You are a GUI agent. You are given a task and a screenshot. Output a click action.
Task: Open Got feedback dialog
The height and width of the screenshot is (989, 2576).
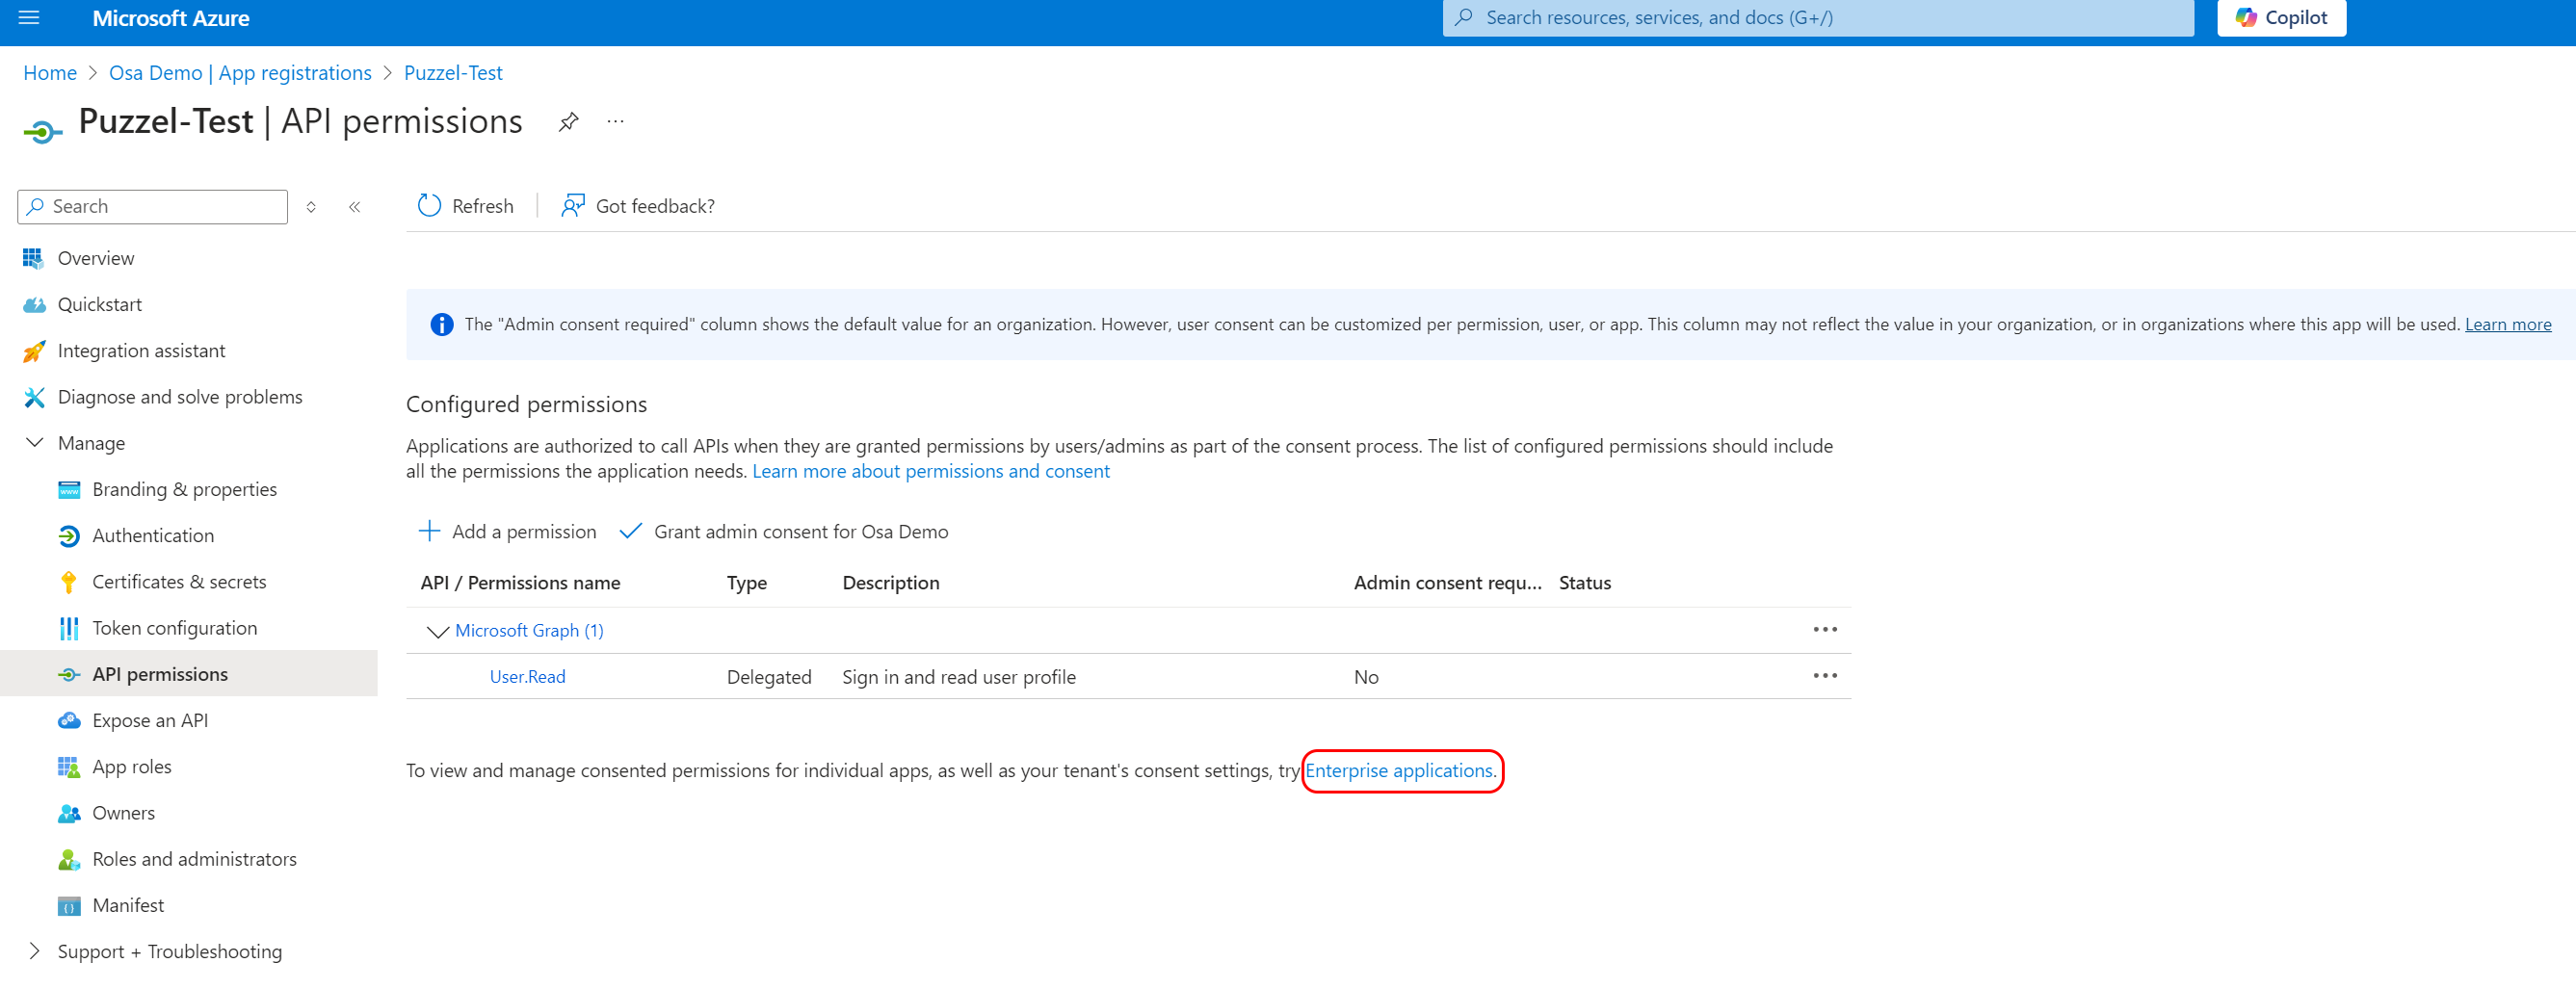click(x=637, y=206)
